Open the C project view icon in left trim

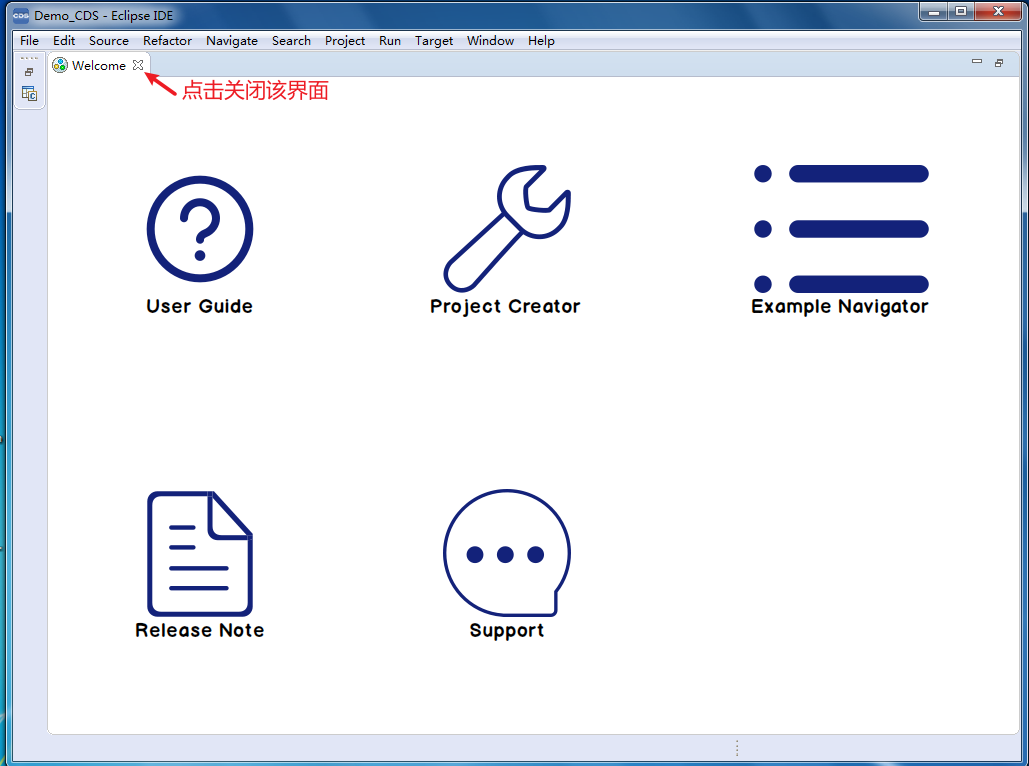point(29,94)
